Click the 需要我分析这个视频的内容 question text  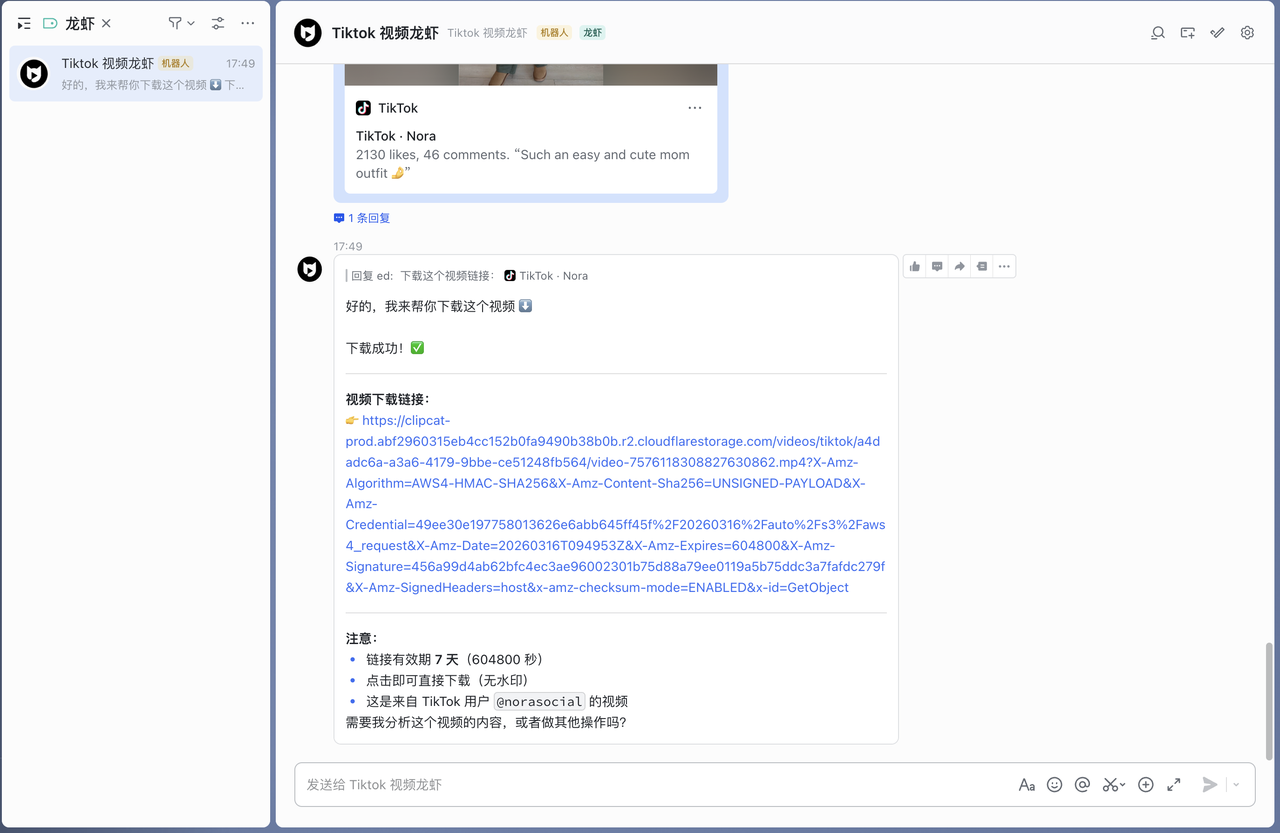pyautogui.click(x=486, y=722)
